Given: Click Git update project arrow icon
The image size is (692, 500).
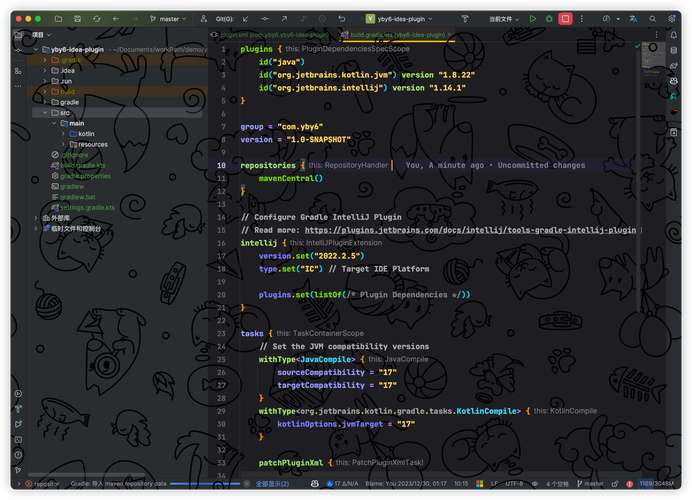Looking at the screenshot, I should pyautogui.click(x=245, y=19).
